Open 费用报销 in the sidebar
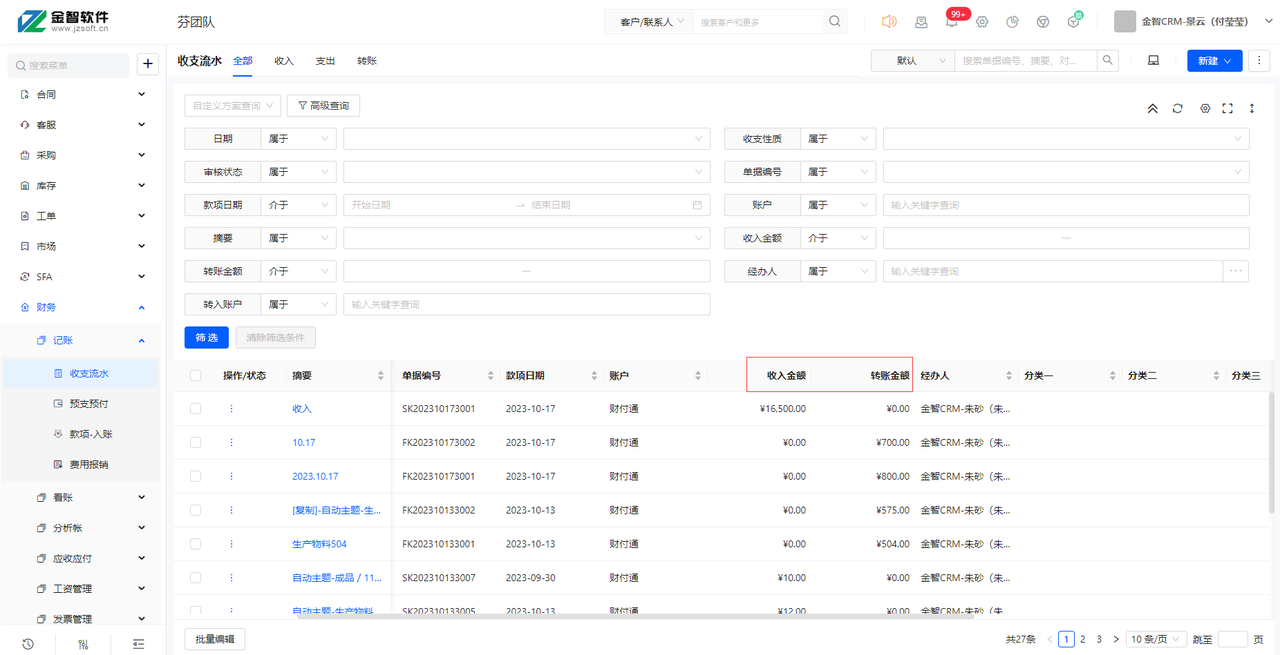1280x655 pixels. point(89,464)
